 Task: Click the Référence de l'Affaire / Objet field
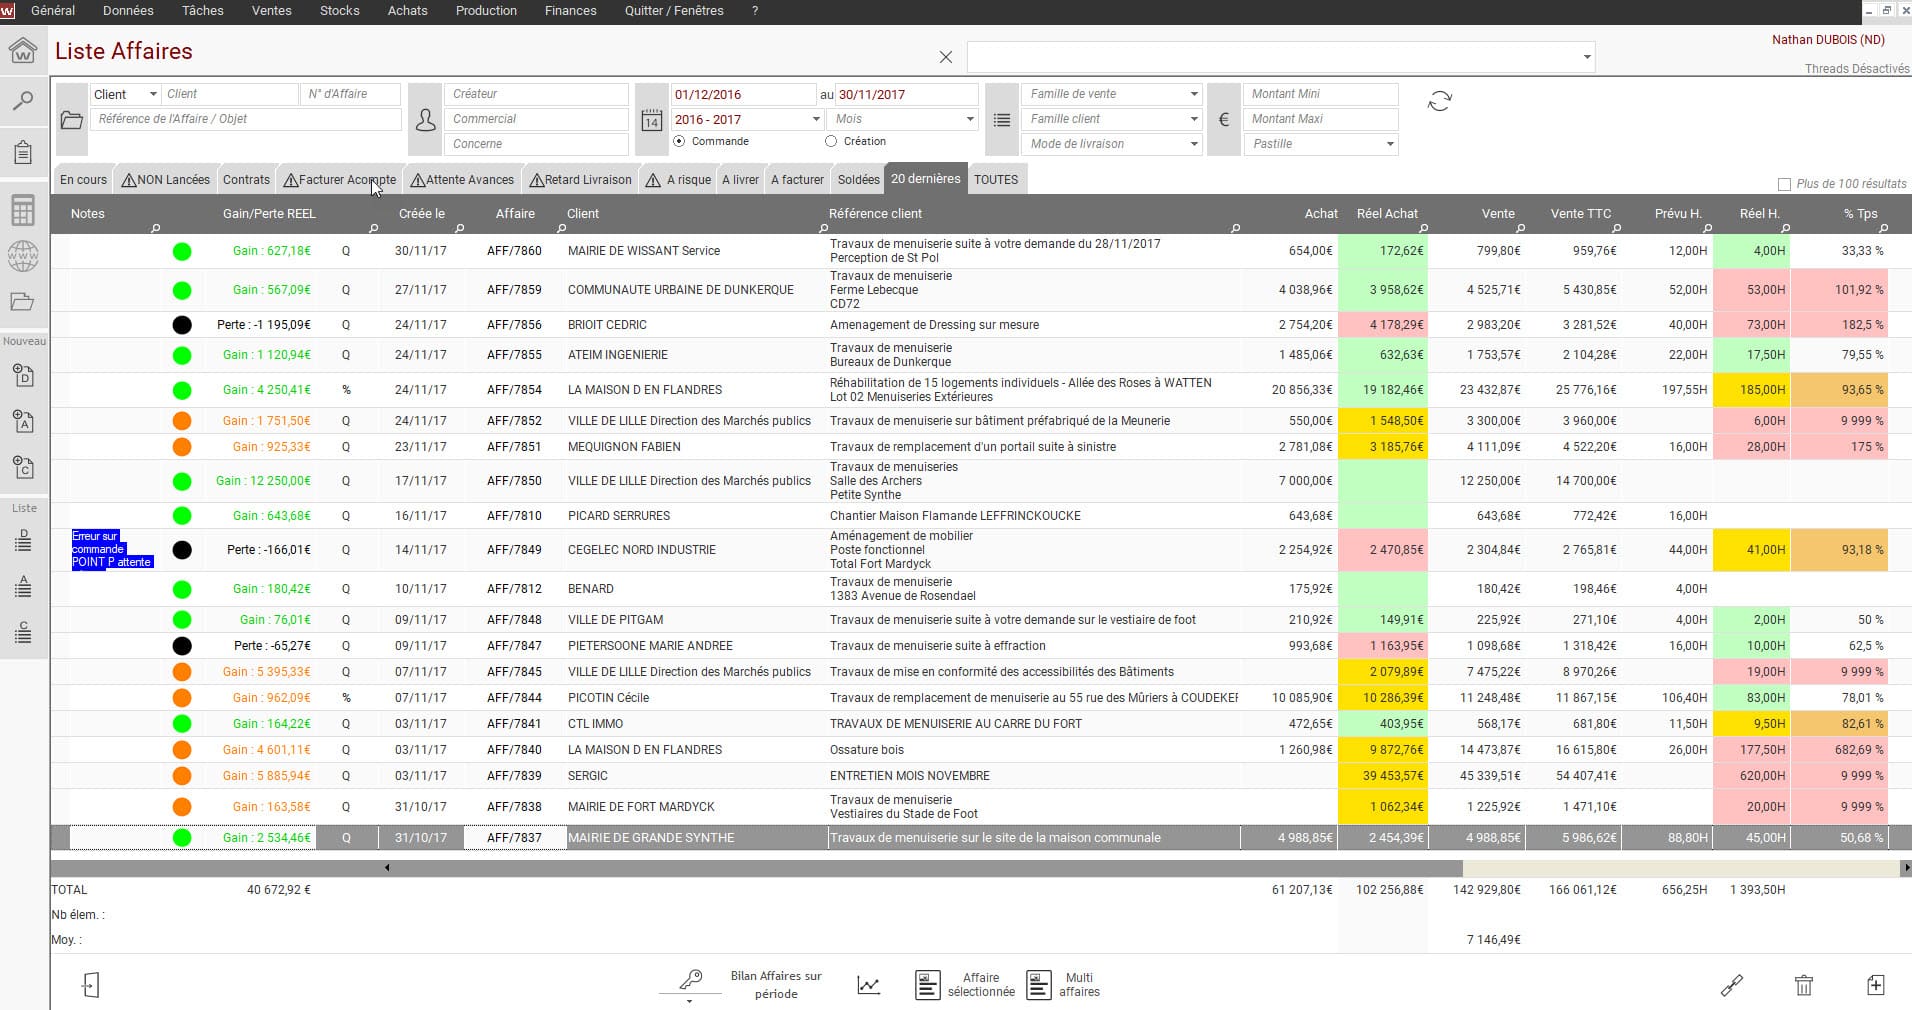point(246,119)
